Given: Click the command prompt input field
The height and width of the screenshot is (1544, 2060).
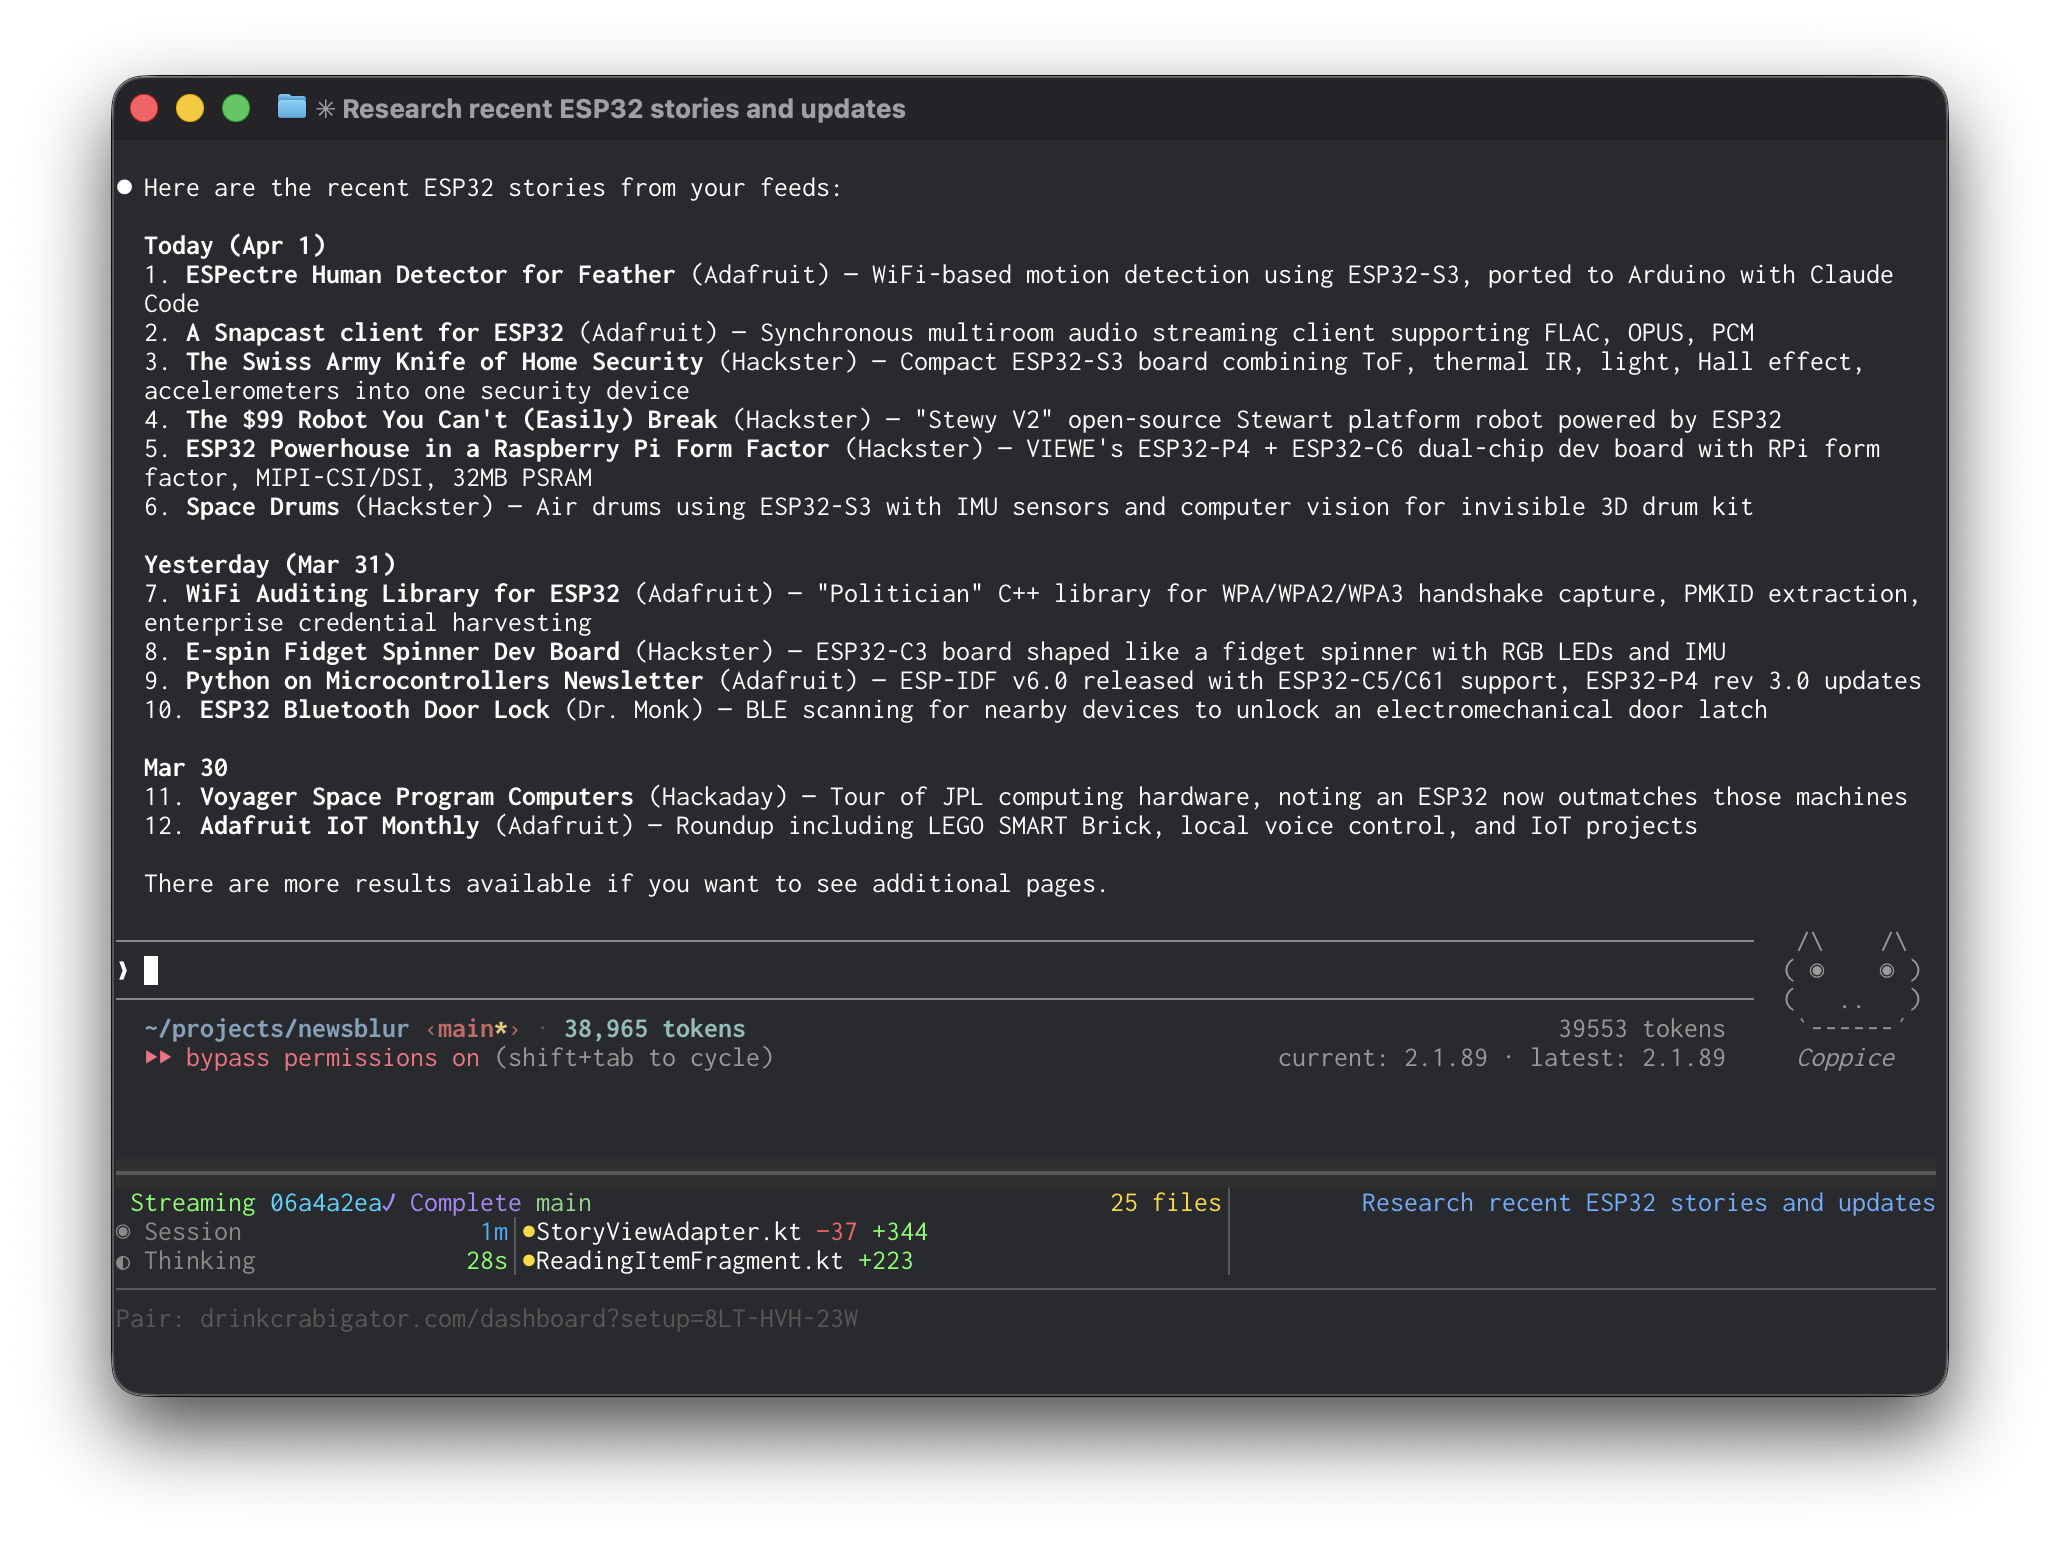Looking at the screenshot, I should pos(900,970).
